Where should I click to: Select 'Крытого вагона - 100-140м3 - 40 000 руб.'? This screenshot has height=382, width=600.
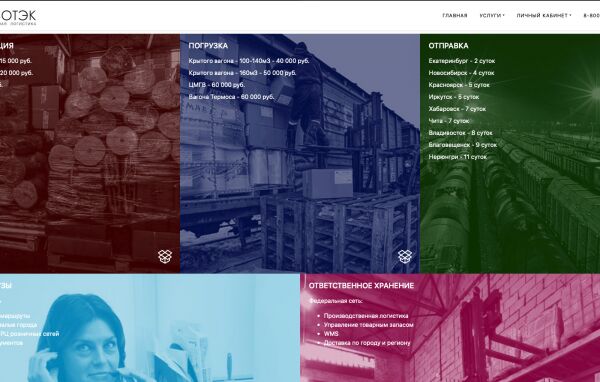[x=249, y=61]
